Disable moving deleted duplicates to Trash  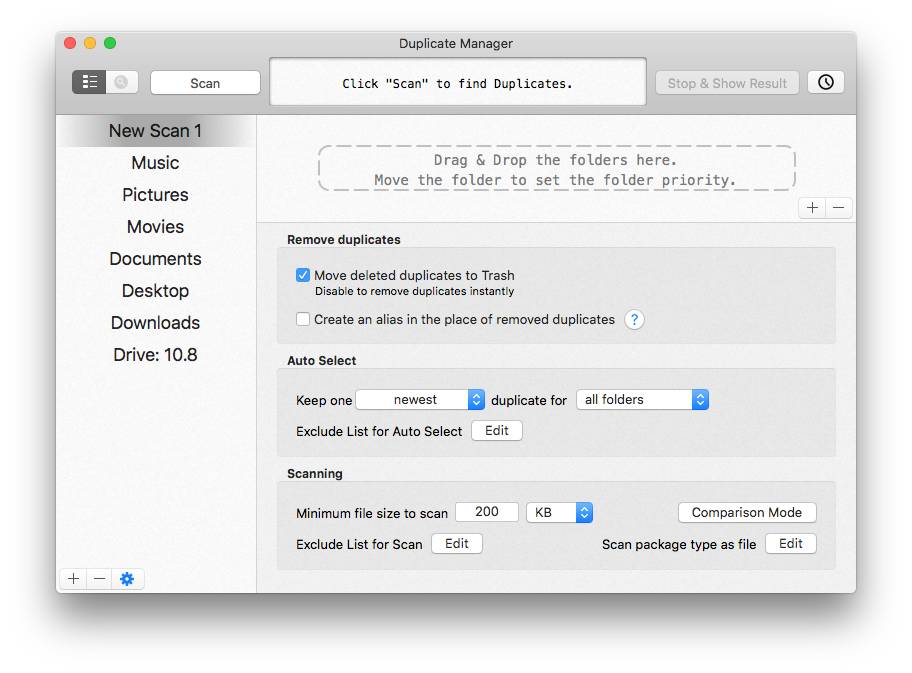click(x=302, y=275)
